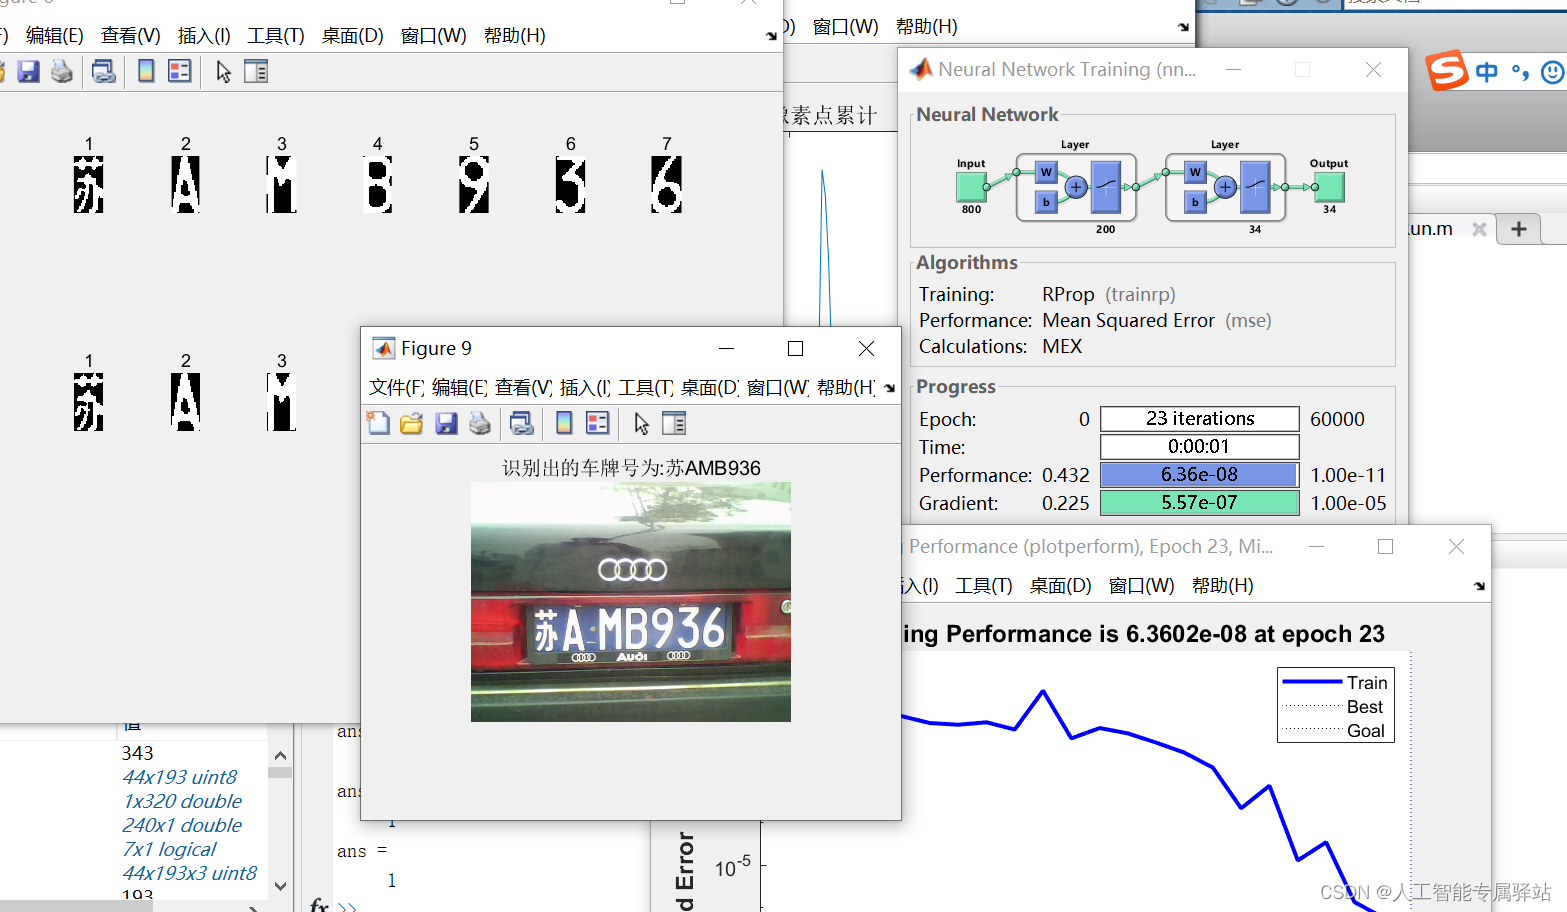This screenshot has height=912, width=1567.
Task: Open 桌面(D) menu in Figure 9
Action: click(x=709, y=387)
